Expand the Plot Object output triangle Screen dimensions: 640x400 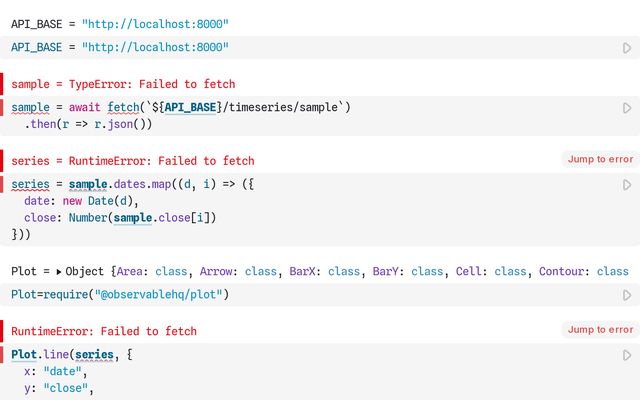coord(58,272)
